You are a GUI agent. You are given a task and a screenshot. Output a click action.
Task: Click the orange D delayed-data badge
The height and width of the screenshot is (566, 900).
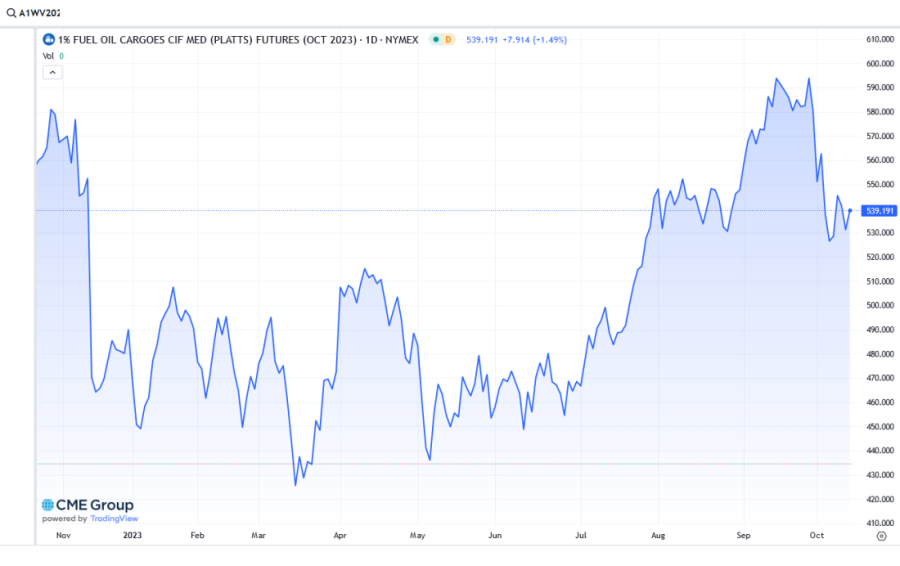tap(448, 39)
